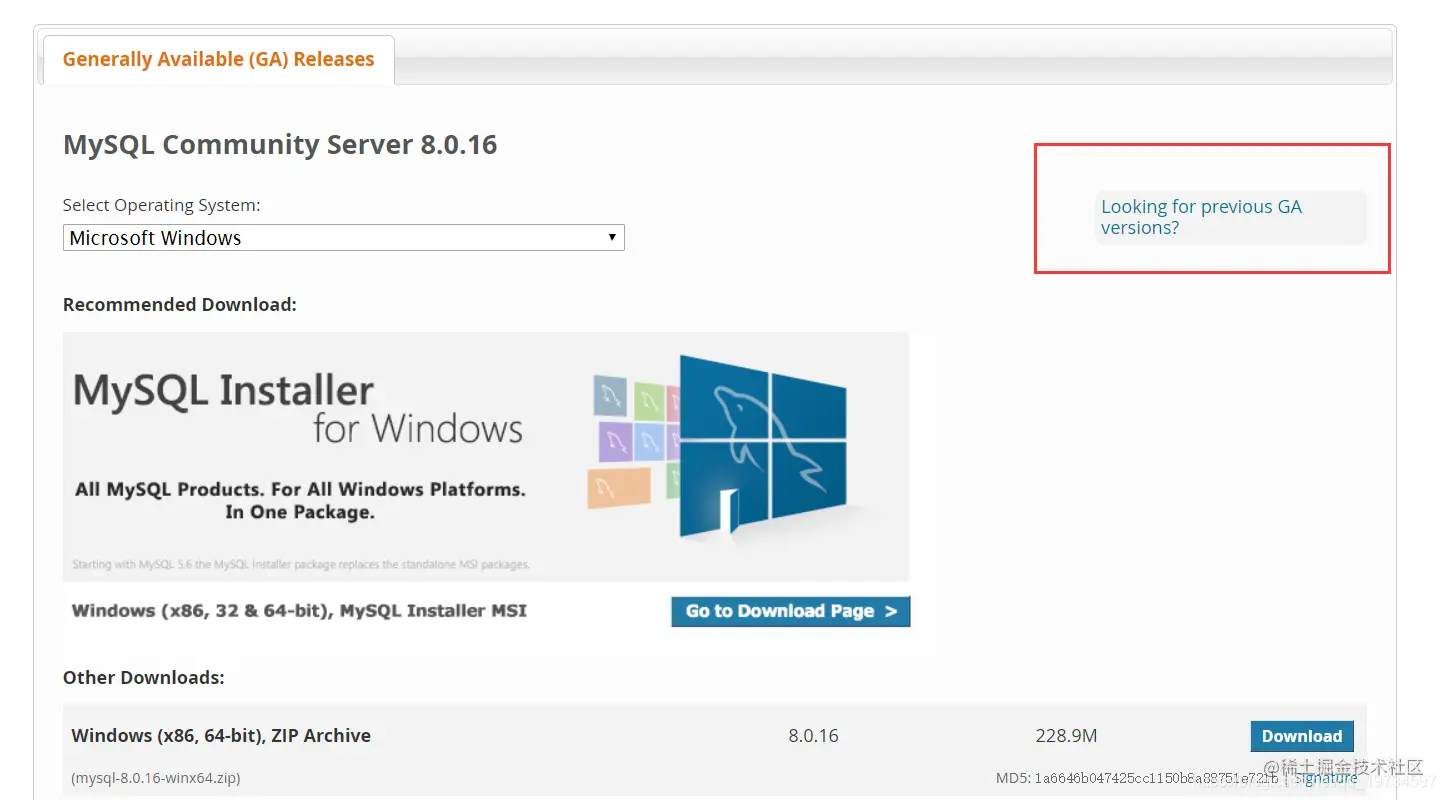This screenshot has width=1446, height=800.
Task: Click the 'Recommended Download:' label
Action: point(180,305)
